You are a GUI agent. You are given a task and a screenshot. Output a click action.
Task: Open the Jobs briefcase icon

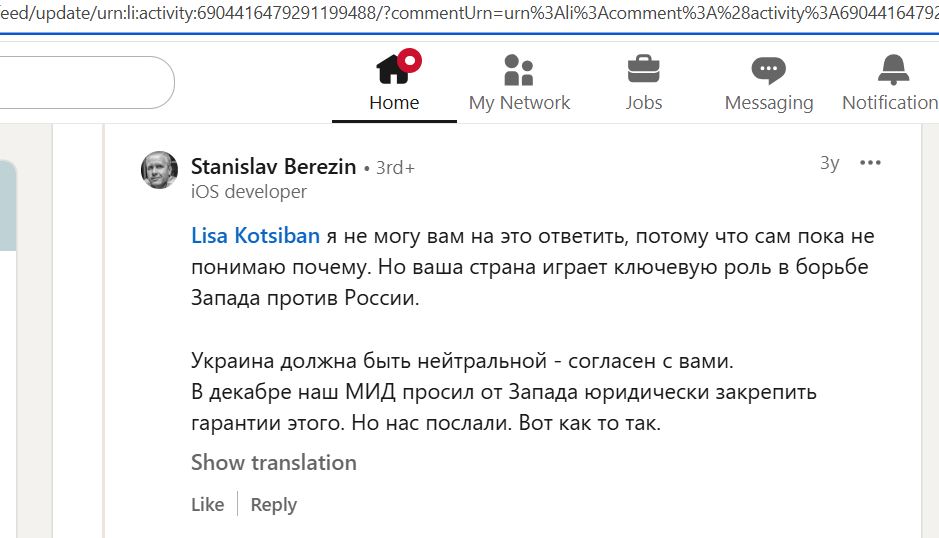click(643, 70)
